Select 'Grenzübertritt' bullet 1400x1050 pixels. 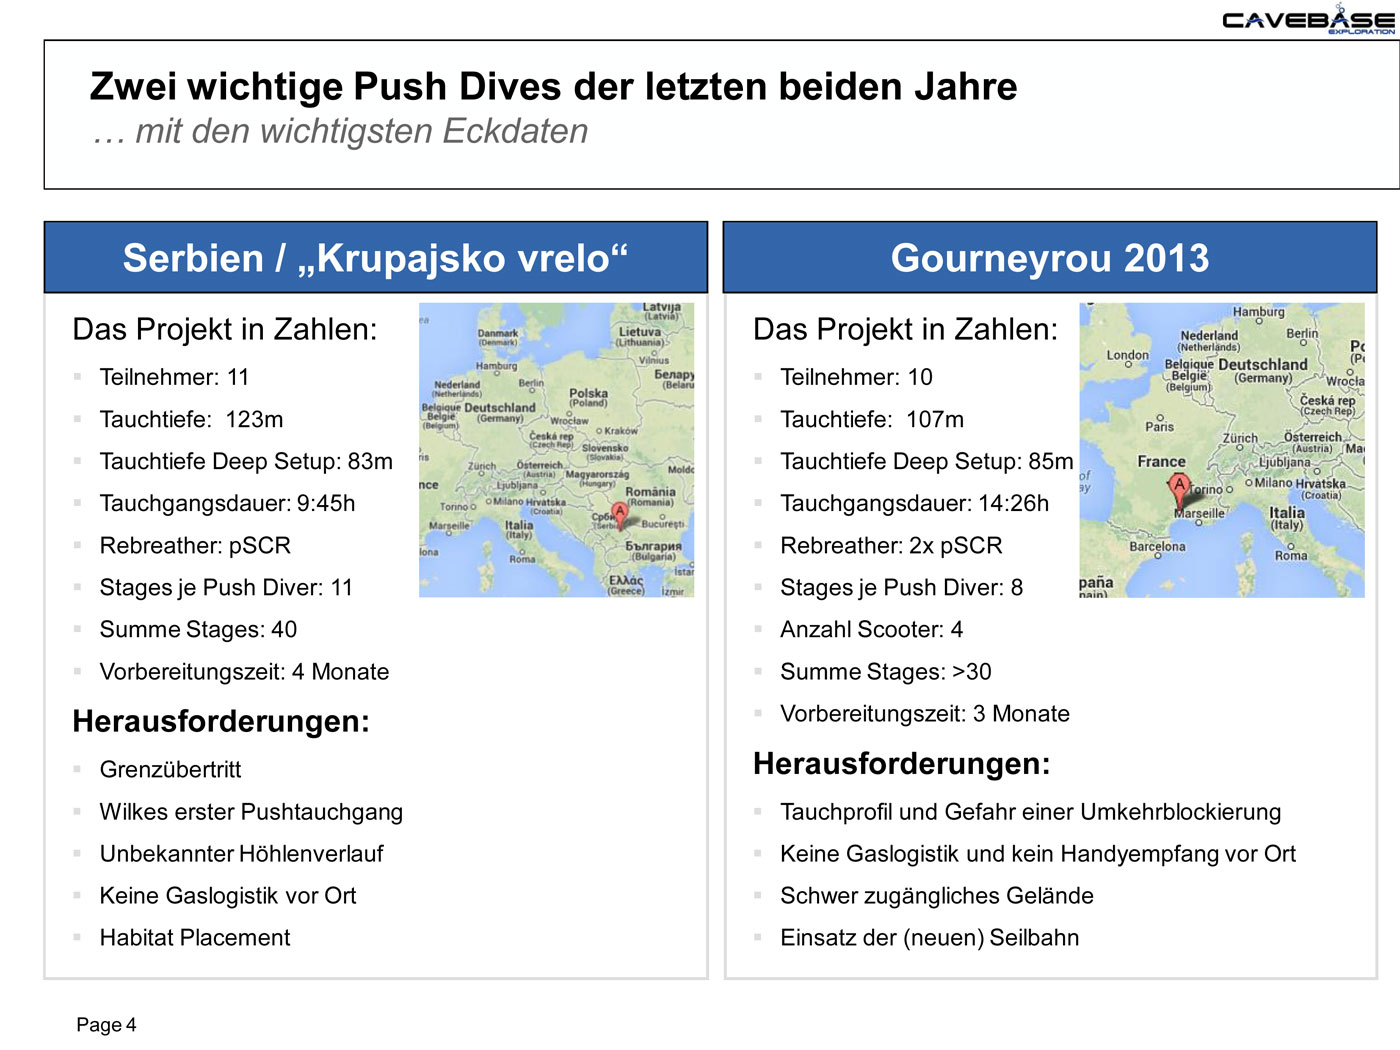(170, 769)
